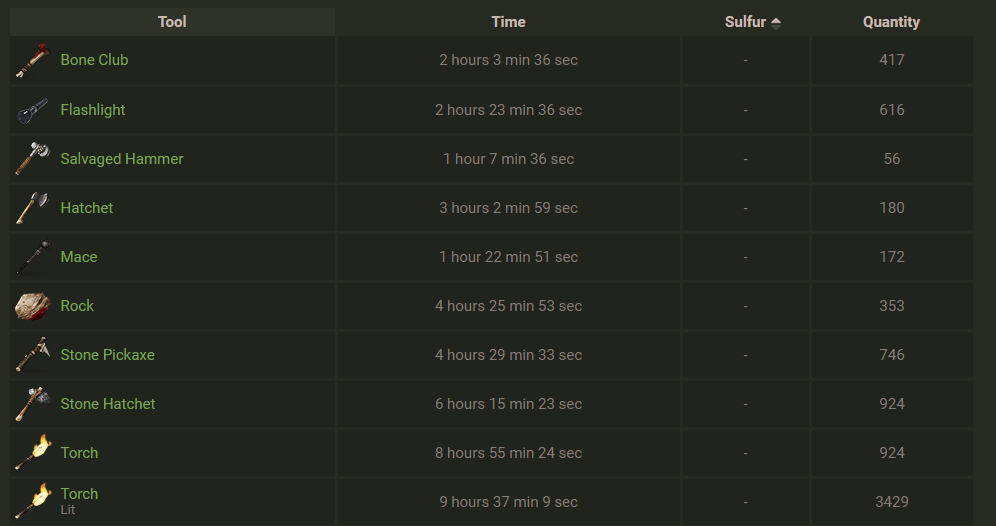
Task: Click the Rock item icon
Action: point(32,306)
